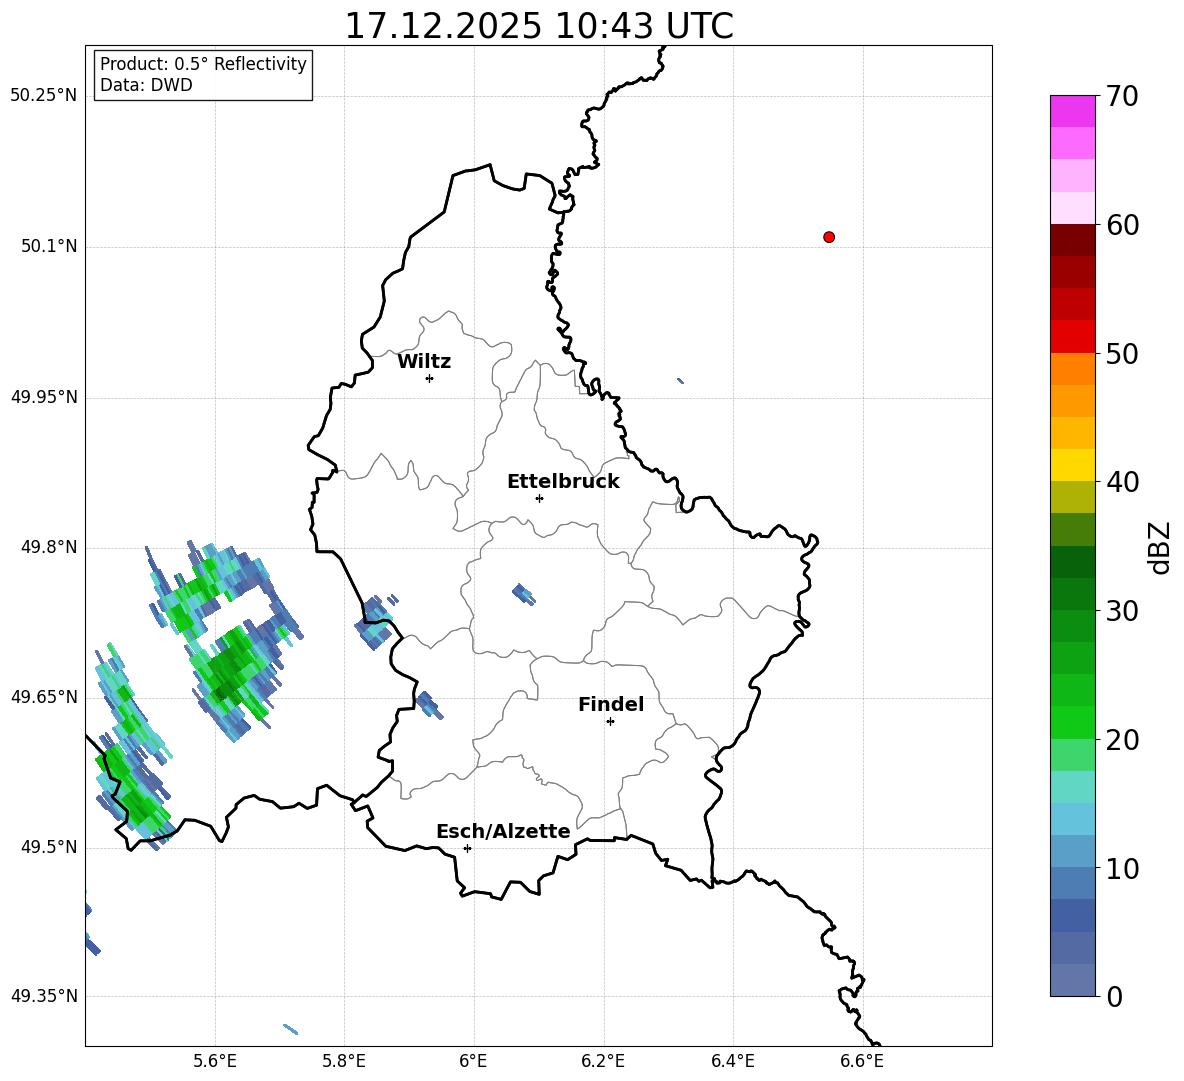The width and height of the screenshot is (1184, 1081).
Task: Click the 49.8°N latitude label
Action: 49,547
